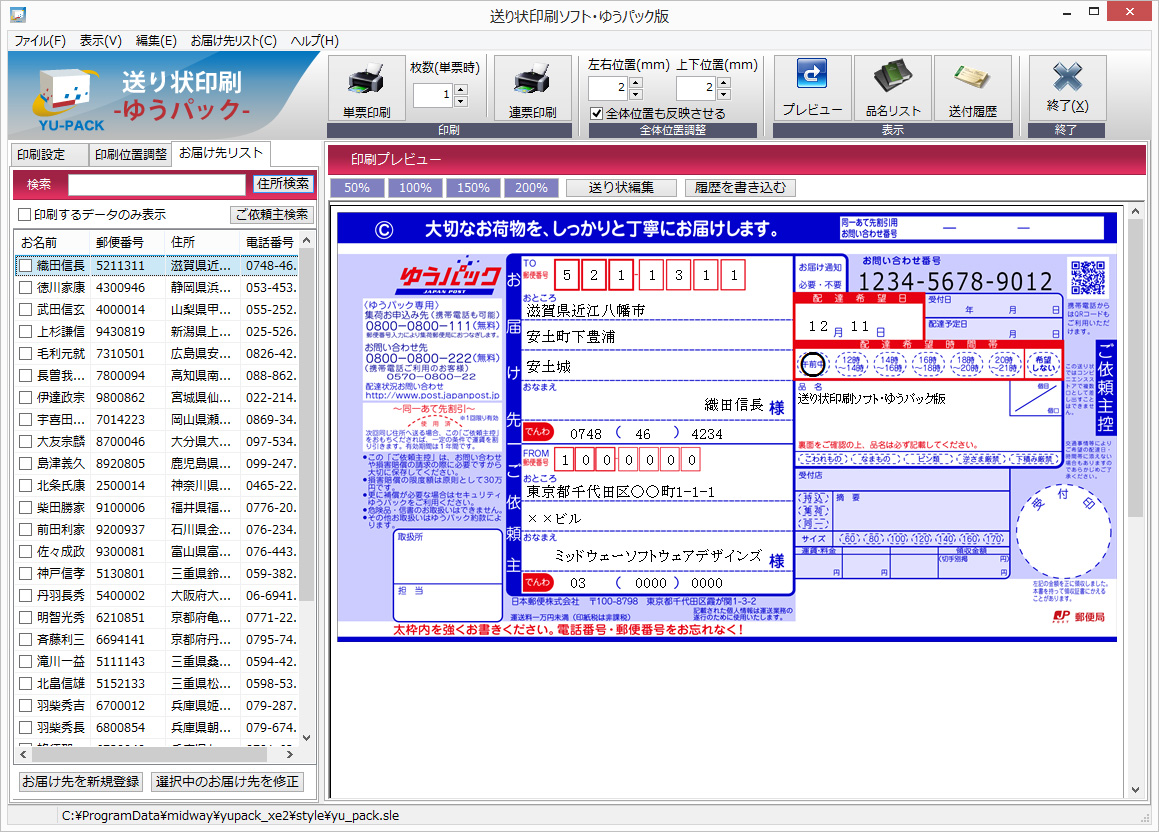This screenshot has height=832, width=1159.
Task: Click 選択中のお届け先を修正 button
Action: point(227,781)
